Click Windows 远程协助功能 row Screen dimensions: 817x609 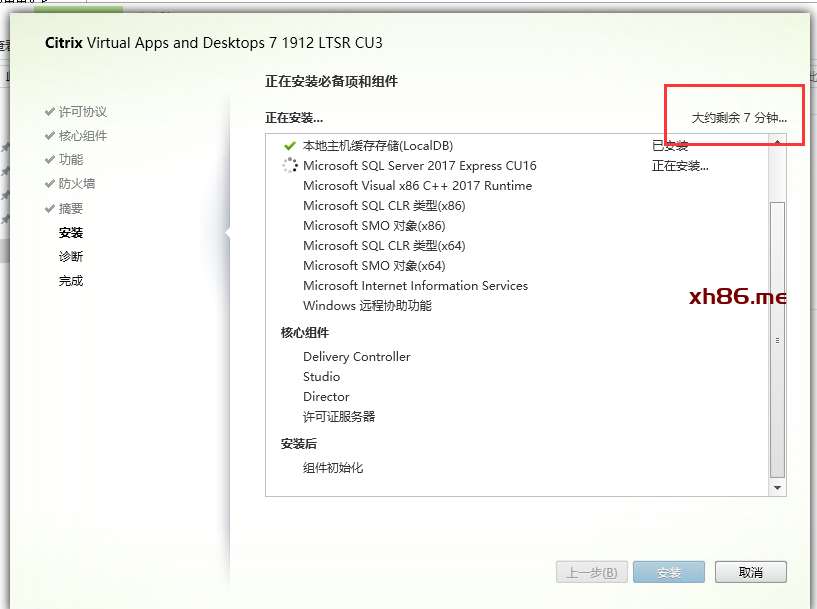[x=367, y=305]
